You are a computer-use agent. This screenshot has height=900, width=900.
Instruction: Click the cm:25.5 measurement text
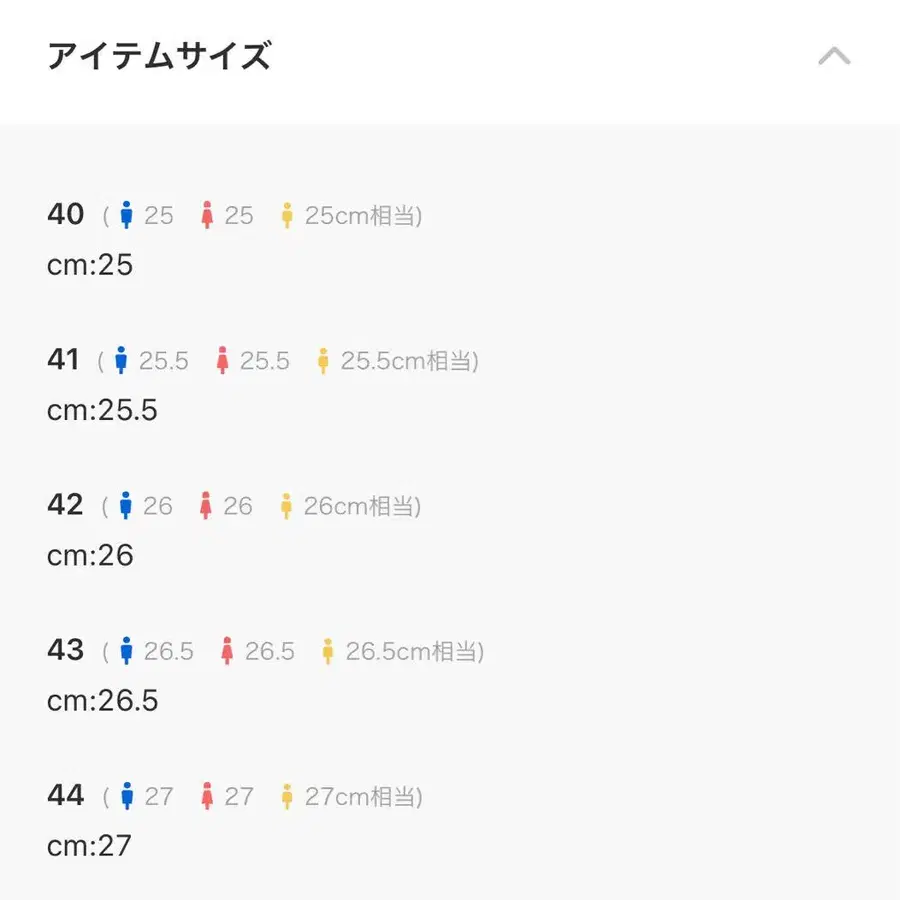tap(102, 410)
